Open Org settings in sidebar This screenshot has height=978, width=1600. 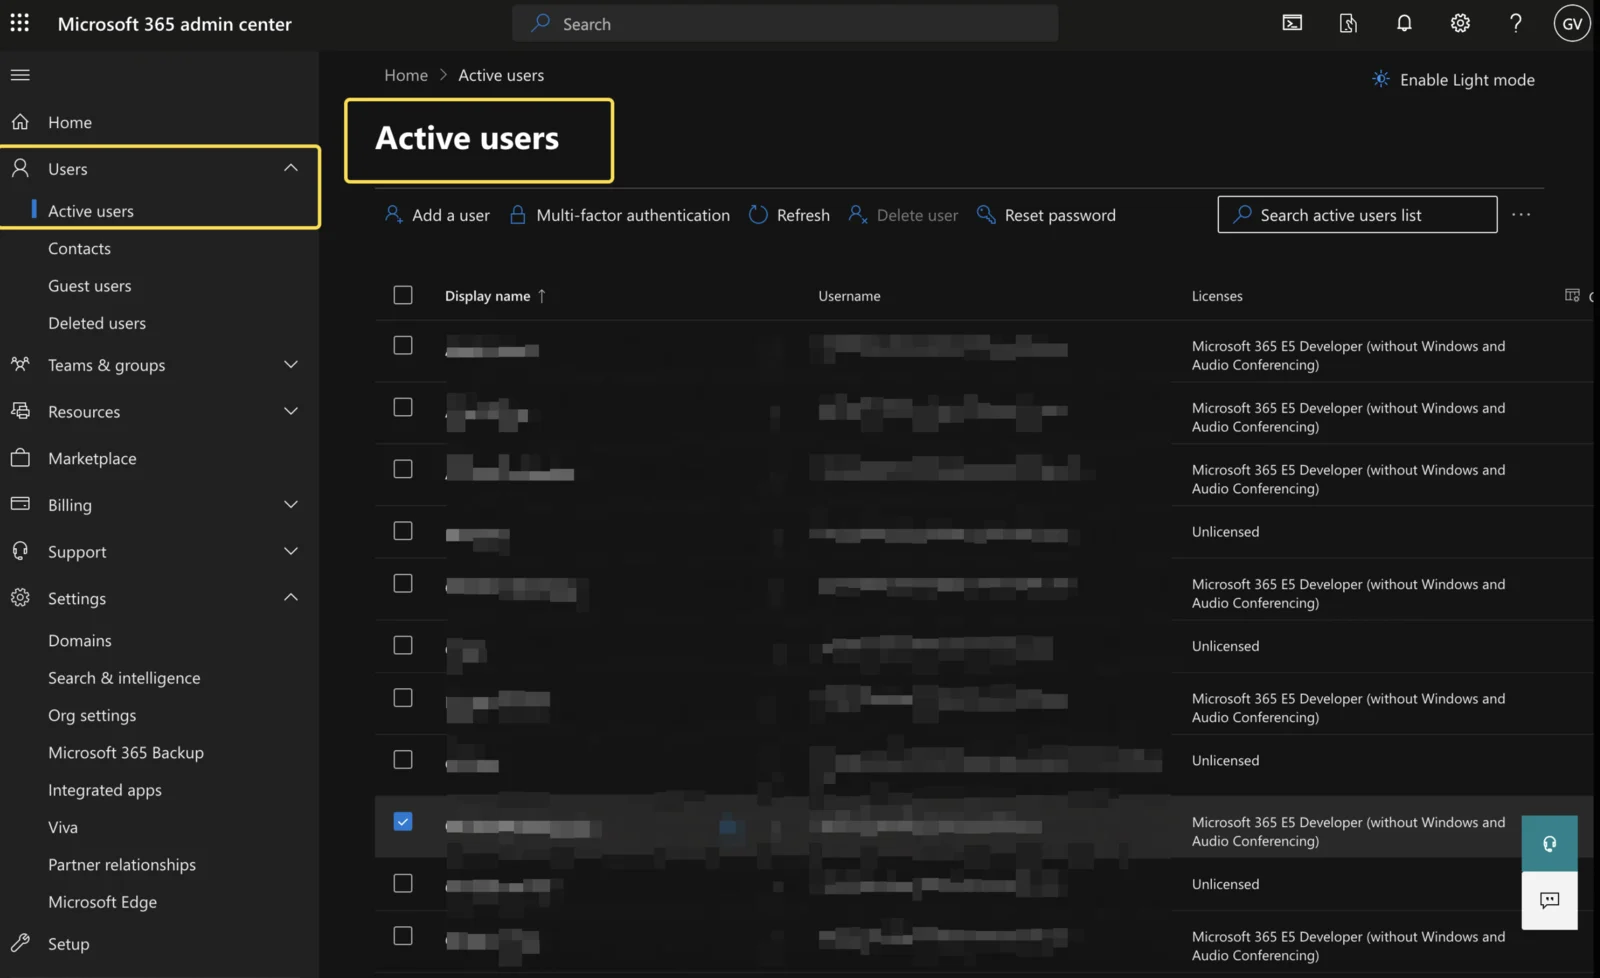pyautogui.click(x=92, y=715)
